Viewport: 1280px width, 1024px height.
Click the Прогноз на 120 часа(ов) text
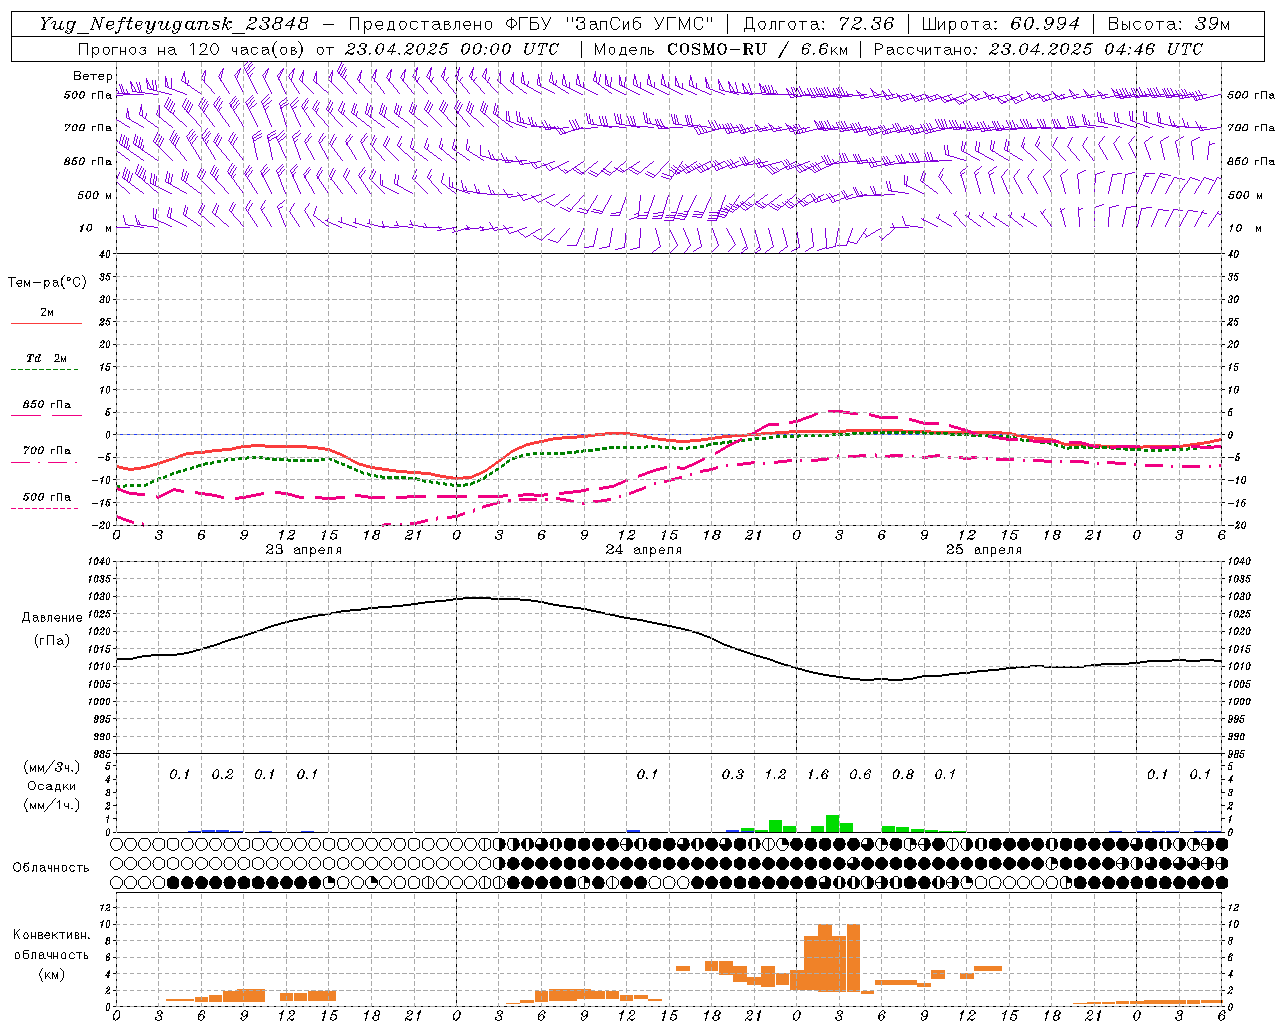point(193,49)
